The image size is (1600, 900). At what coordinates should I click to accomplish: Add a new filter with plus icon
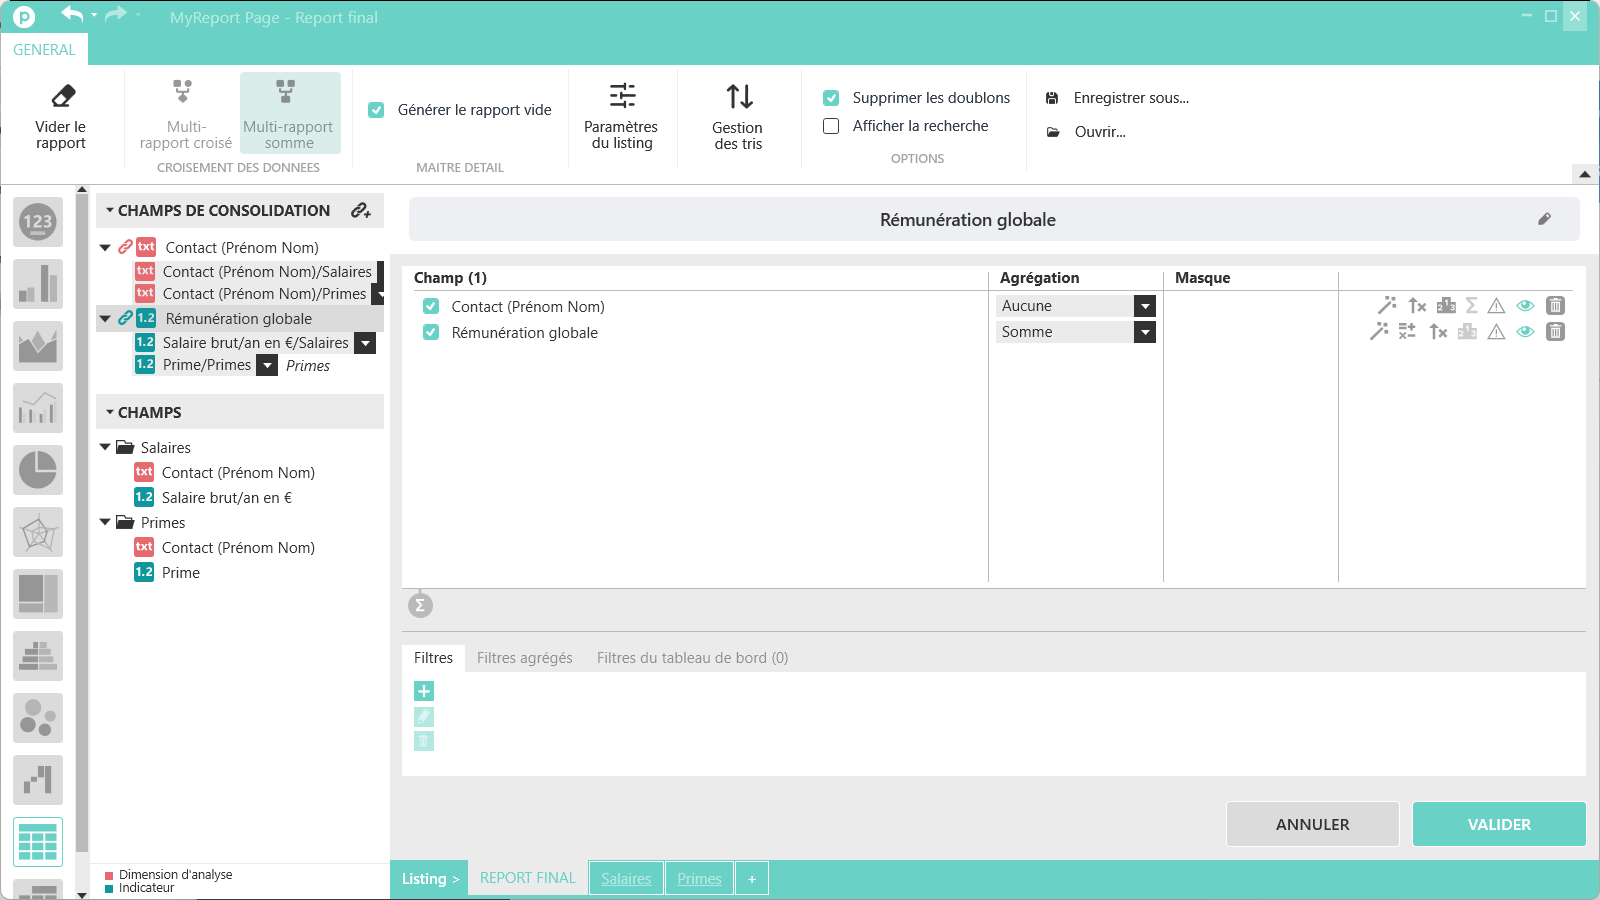pos(424,691)
